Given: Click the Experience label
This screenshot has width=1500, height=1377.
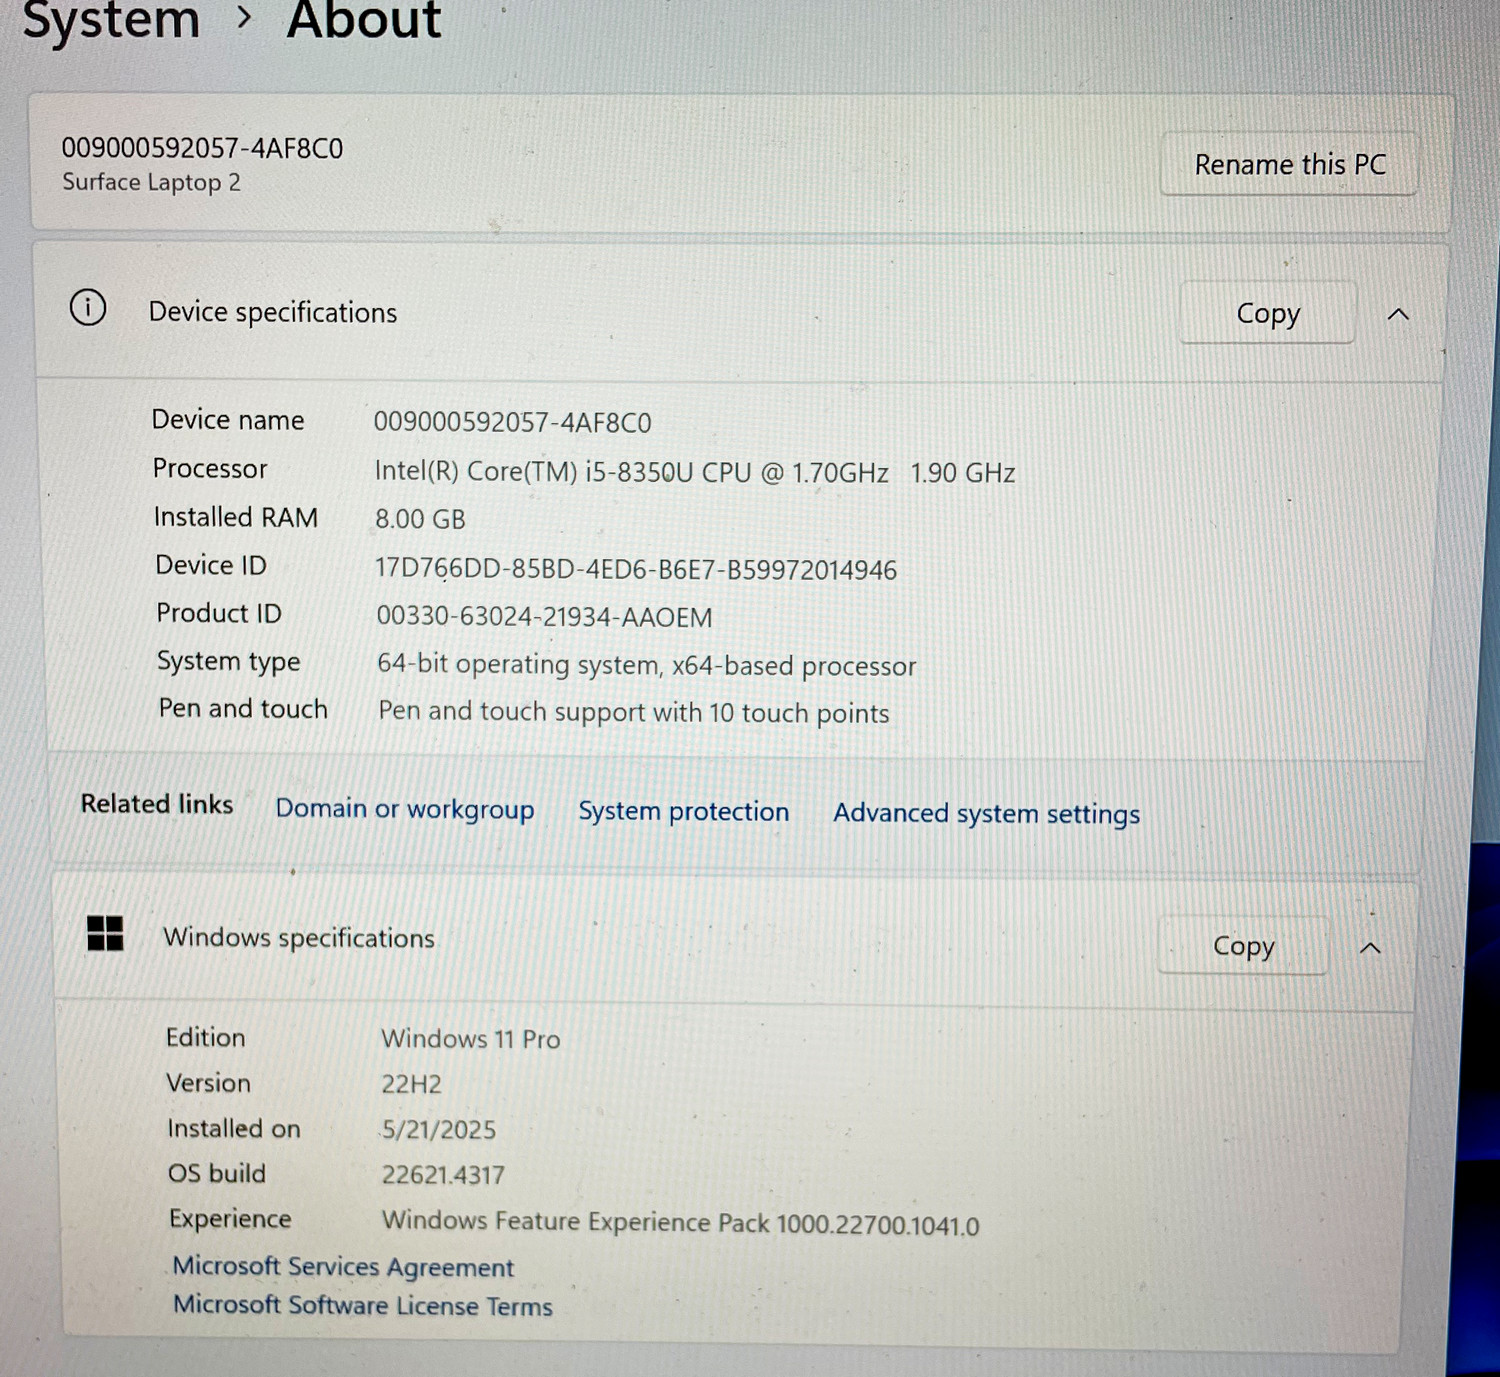Looking at the screenshot, I should [x=230, y=1219].
